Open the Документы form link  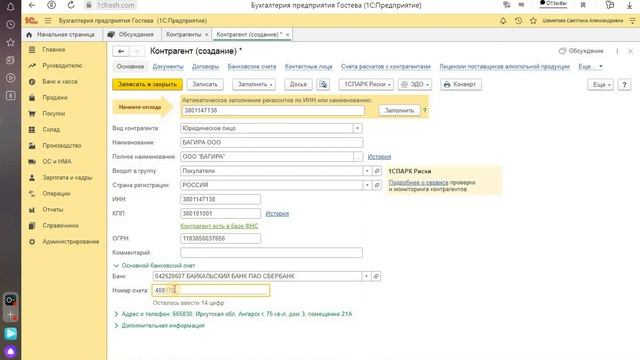[168, 67]
